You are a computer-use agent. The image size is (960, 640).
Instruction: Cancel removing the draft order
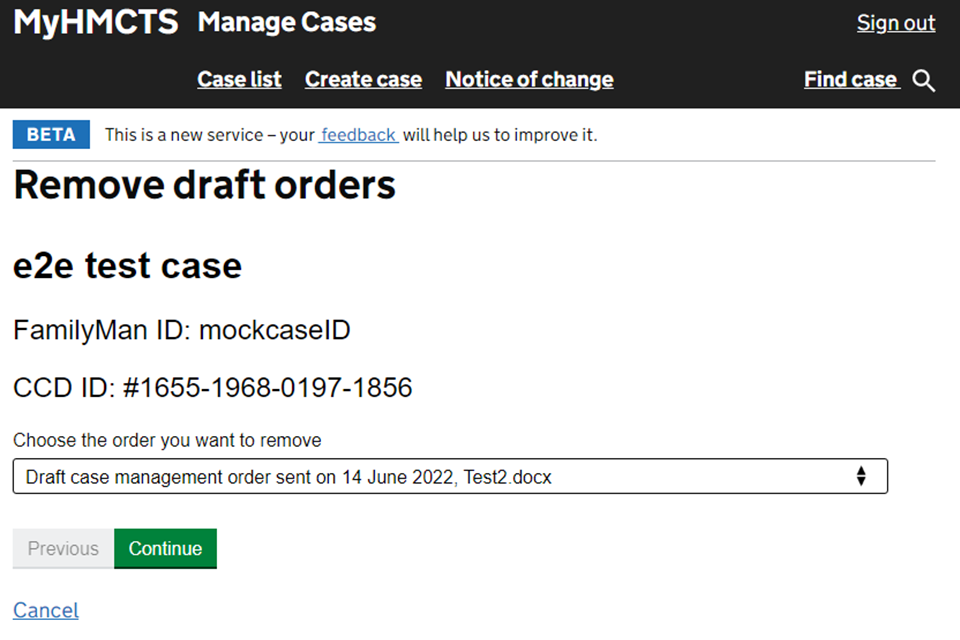tap(45, 610)
